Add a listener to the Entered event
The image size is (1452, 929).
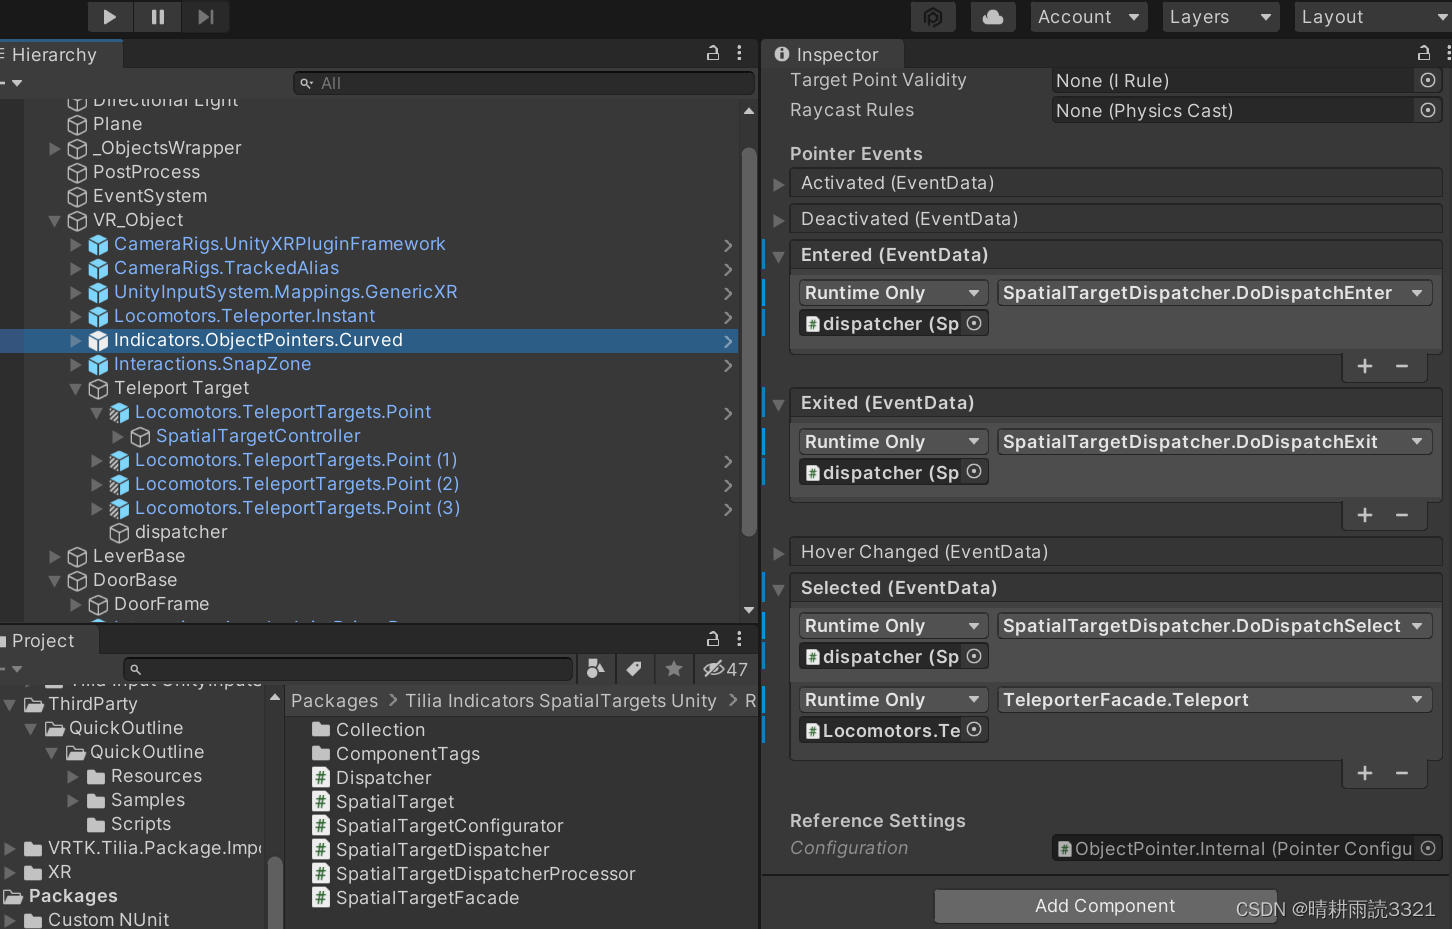point(1365,366)
